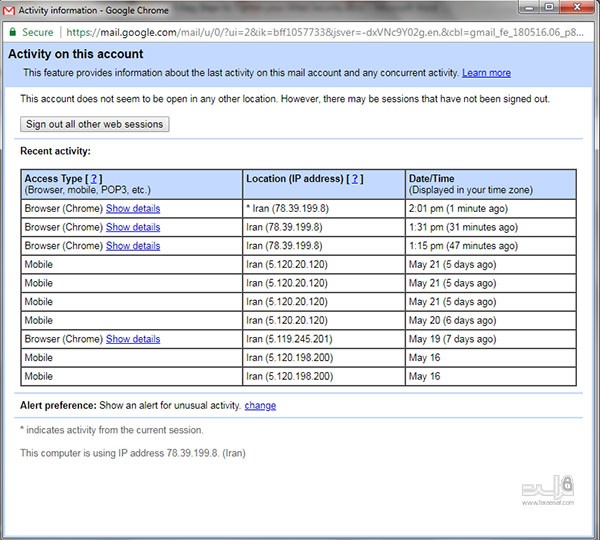Click the green secure padlock icon
This screenshot has height=540, width=600.
[13, 32]
